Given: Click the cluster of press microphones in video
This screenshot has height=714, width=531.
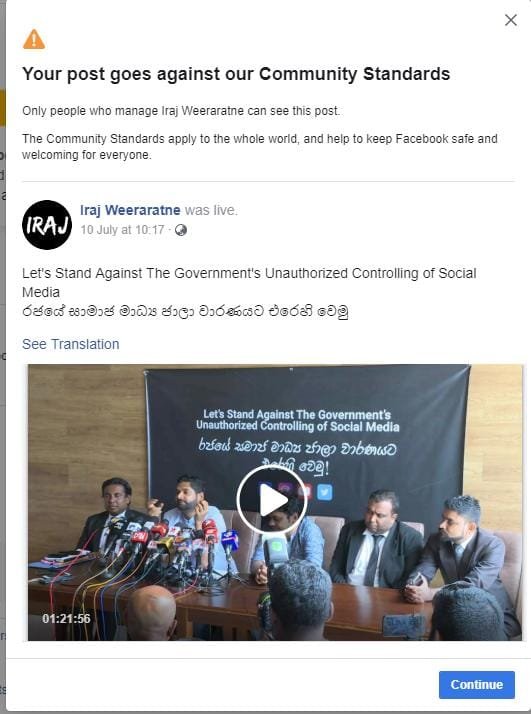Looking at the screenshot, I should point(171,546).
